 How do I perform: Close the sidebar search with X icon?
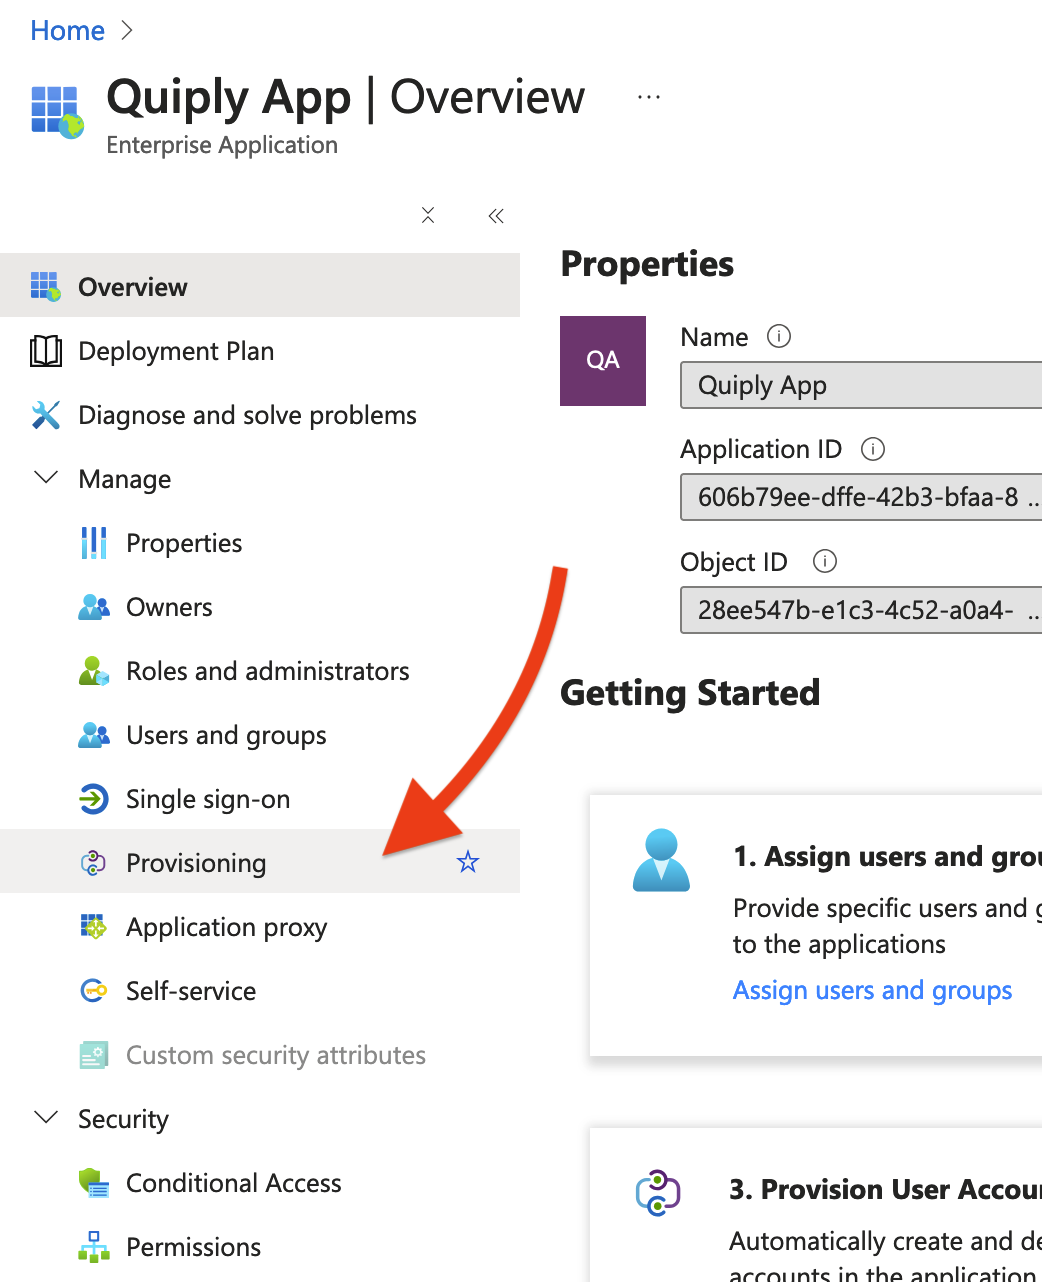pyautogui.click(x=428, y=215)
